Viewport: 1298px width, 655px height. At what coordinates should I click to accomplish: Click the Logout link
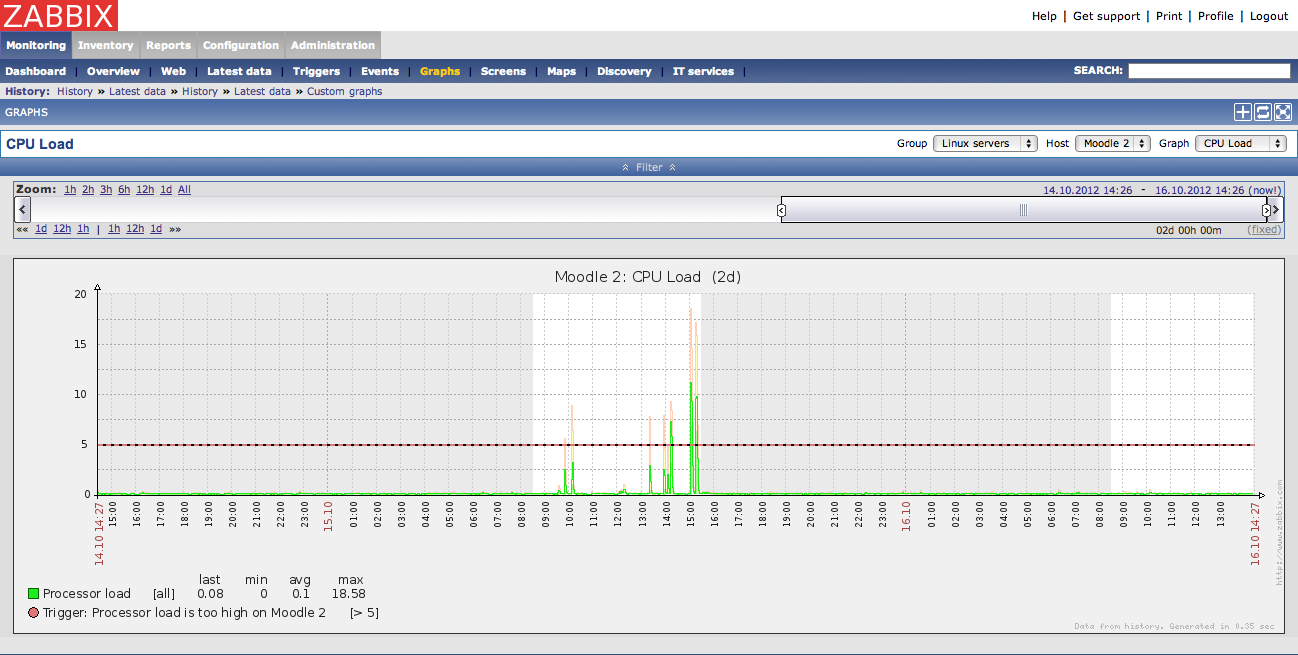[1269, 16]
